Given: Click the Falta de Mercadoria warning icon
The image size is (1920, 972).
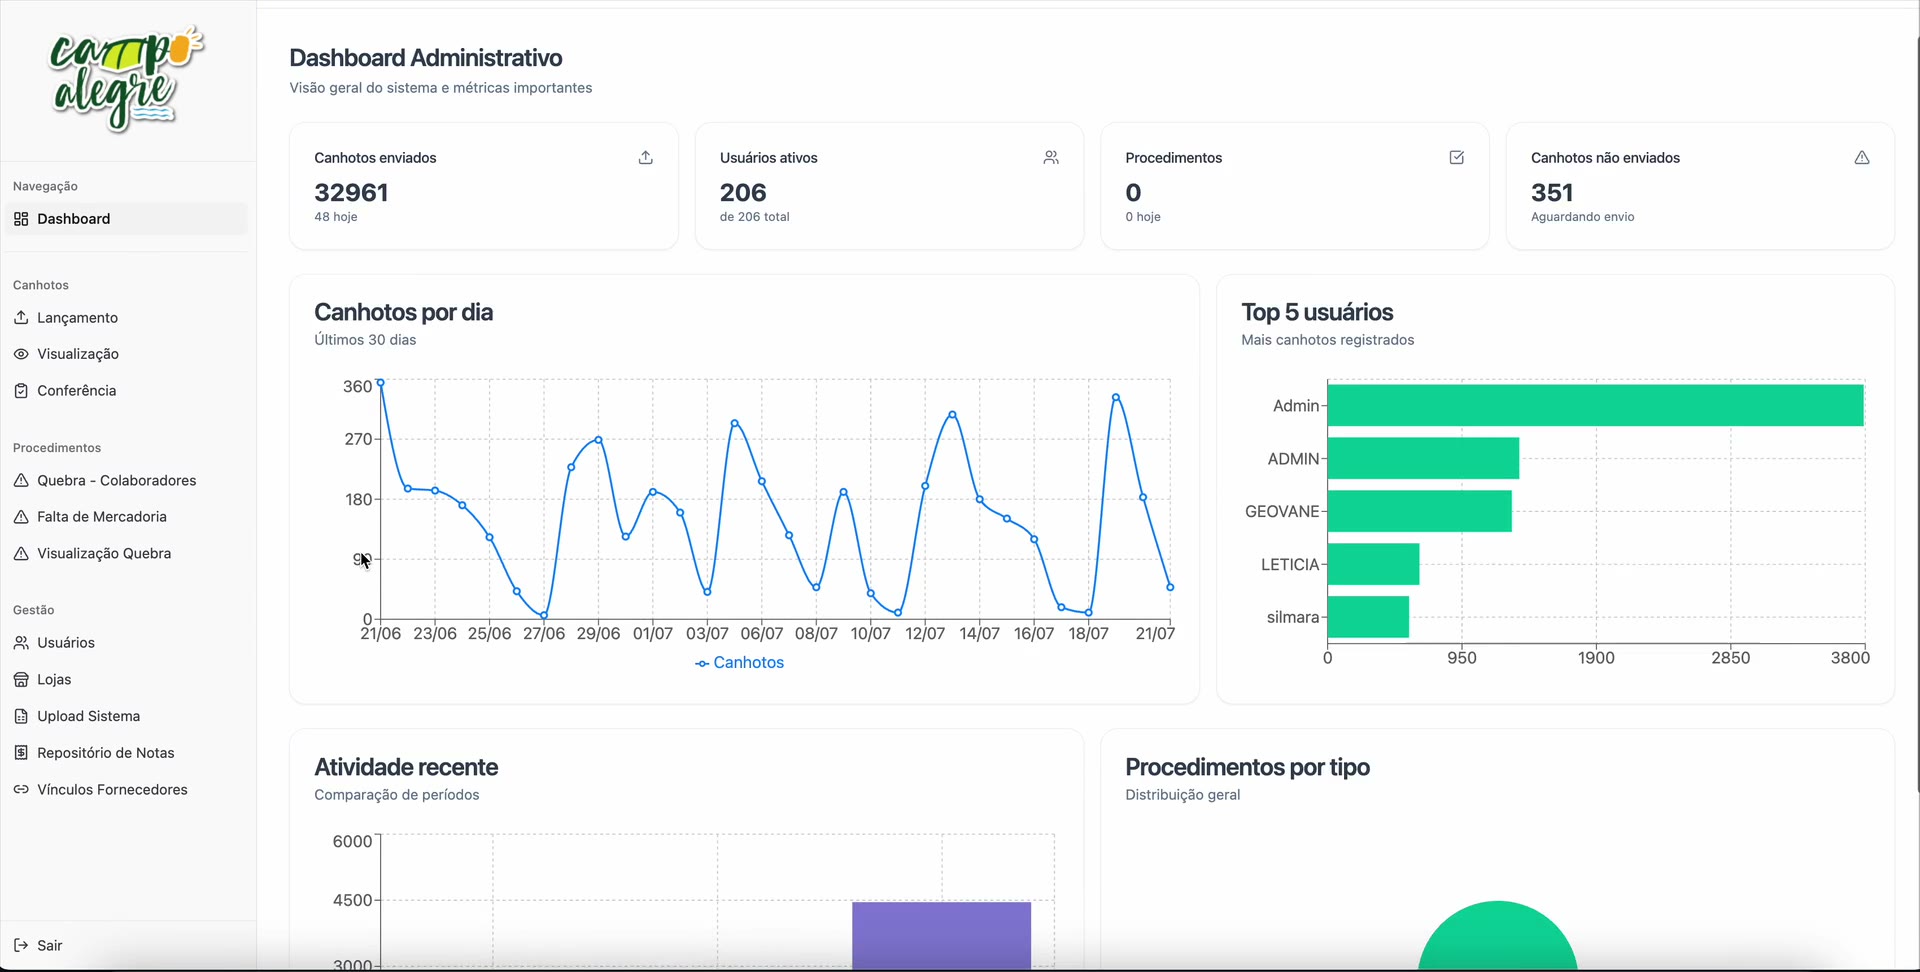Looking at the screenshot, I should [21, 517].
